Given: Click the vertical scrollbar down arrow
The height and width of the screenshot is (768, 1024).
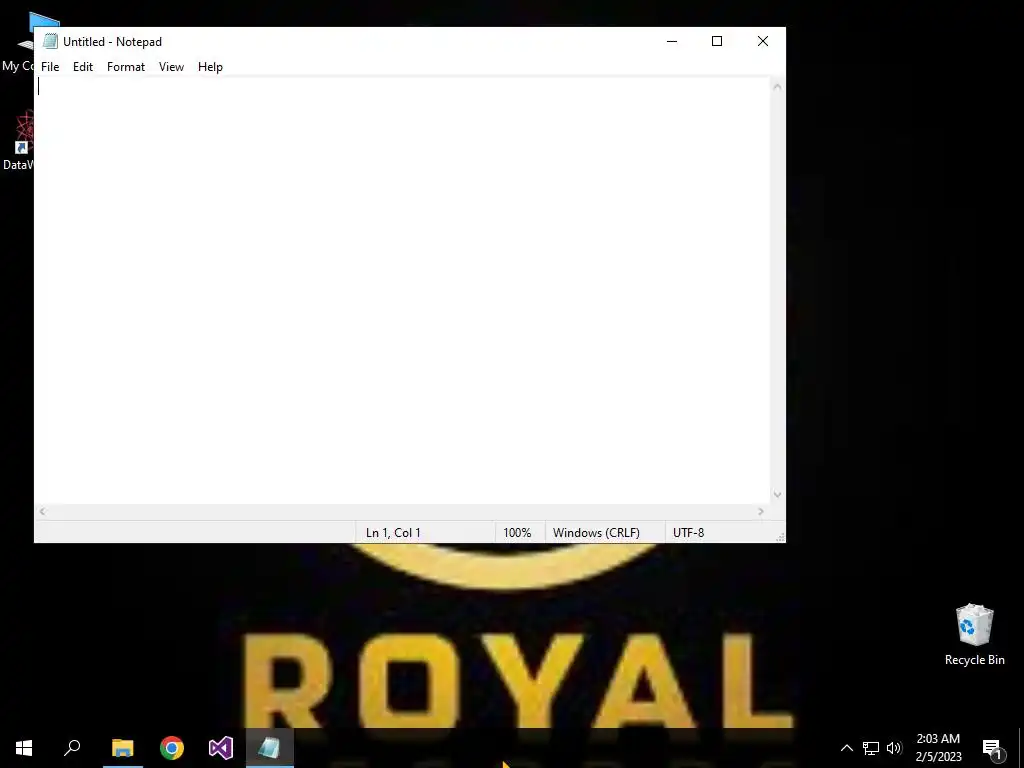Looking at the screenshot, I should 777,494.
